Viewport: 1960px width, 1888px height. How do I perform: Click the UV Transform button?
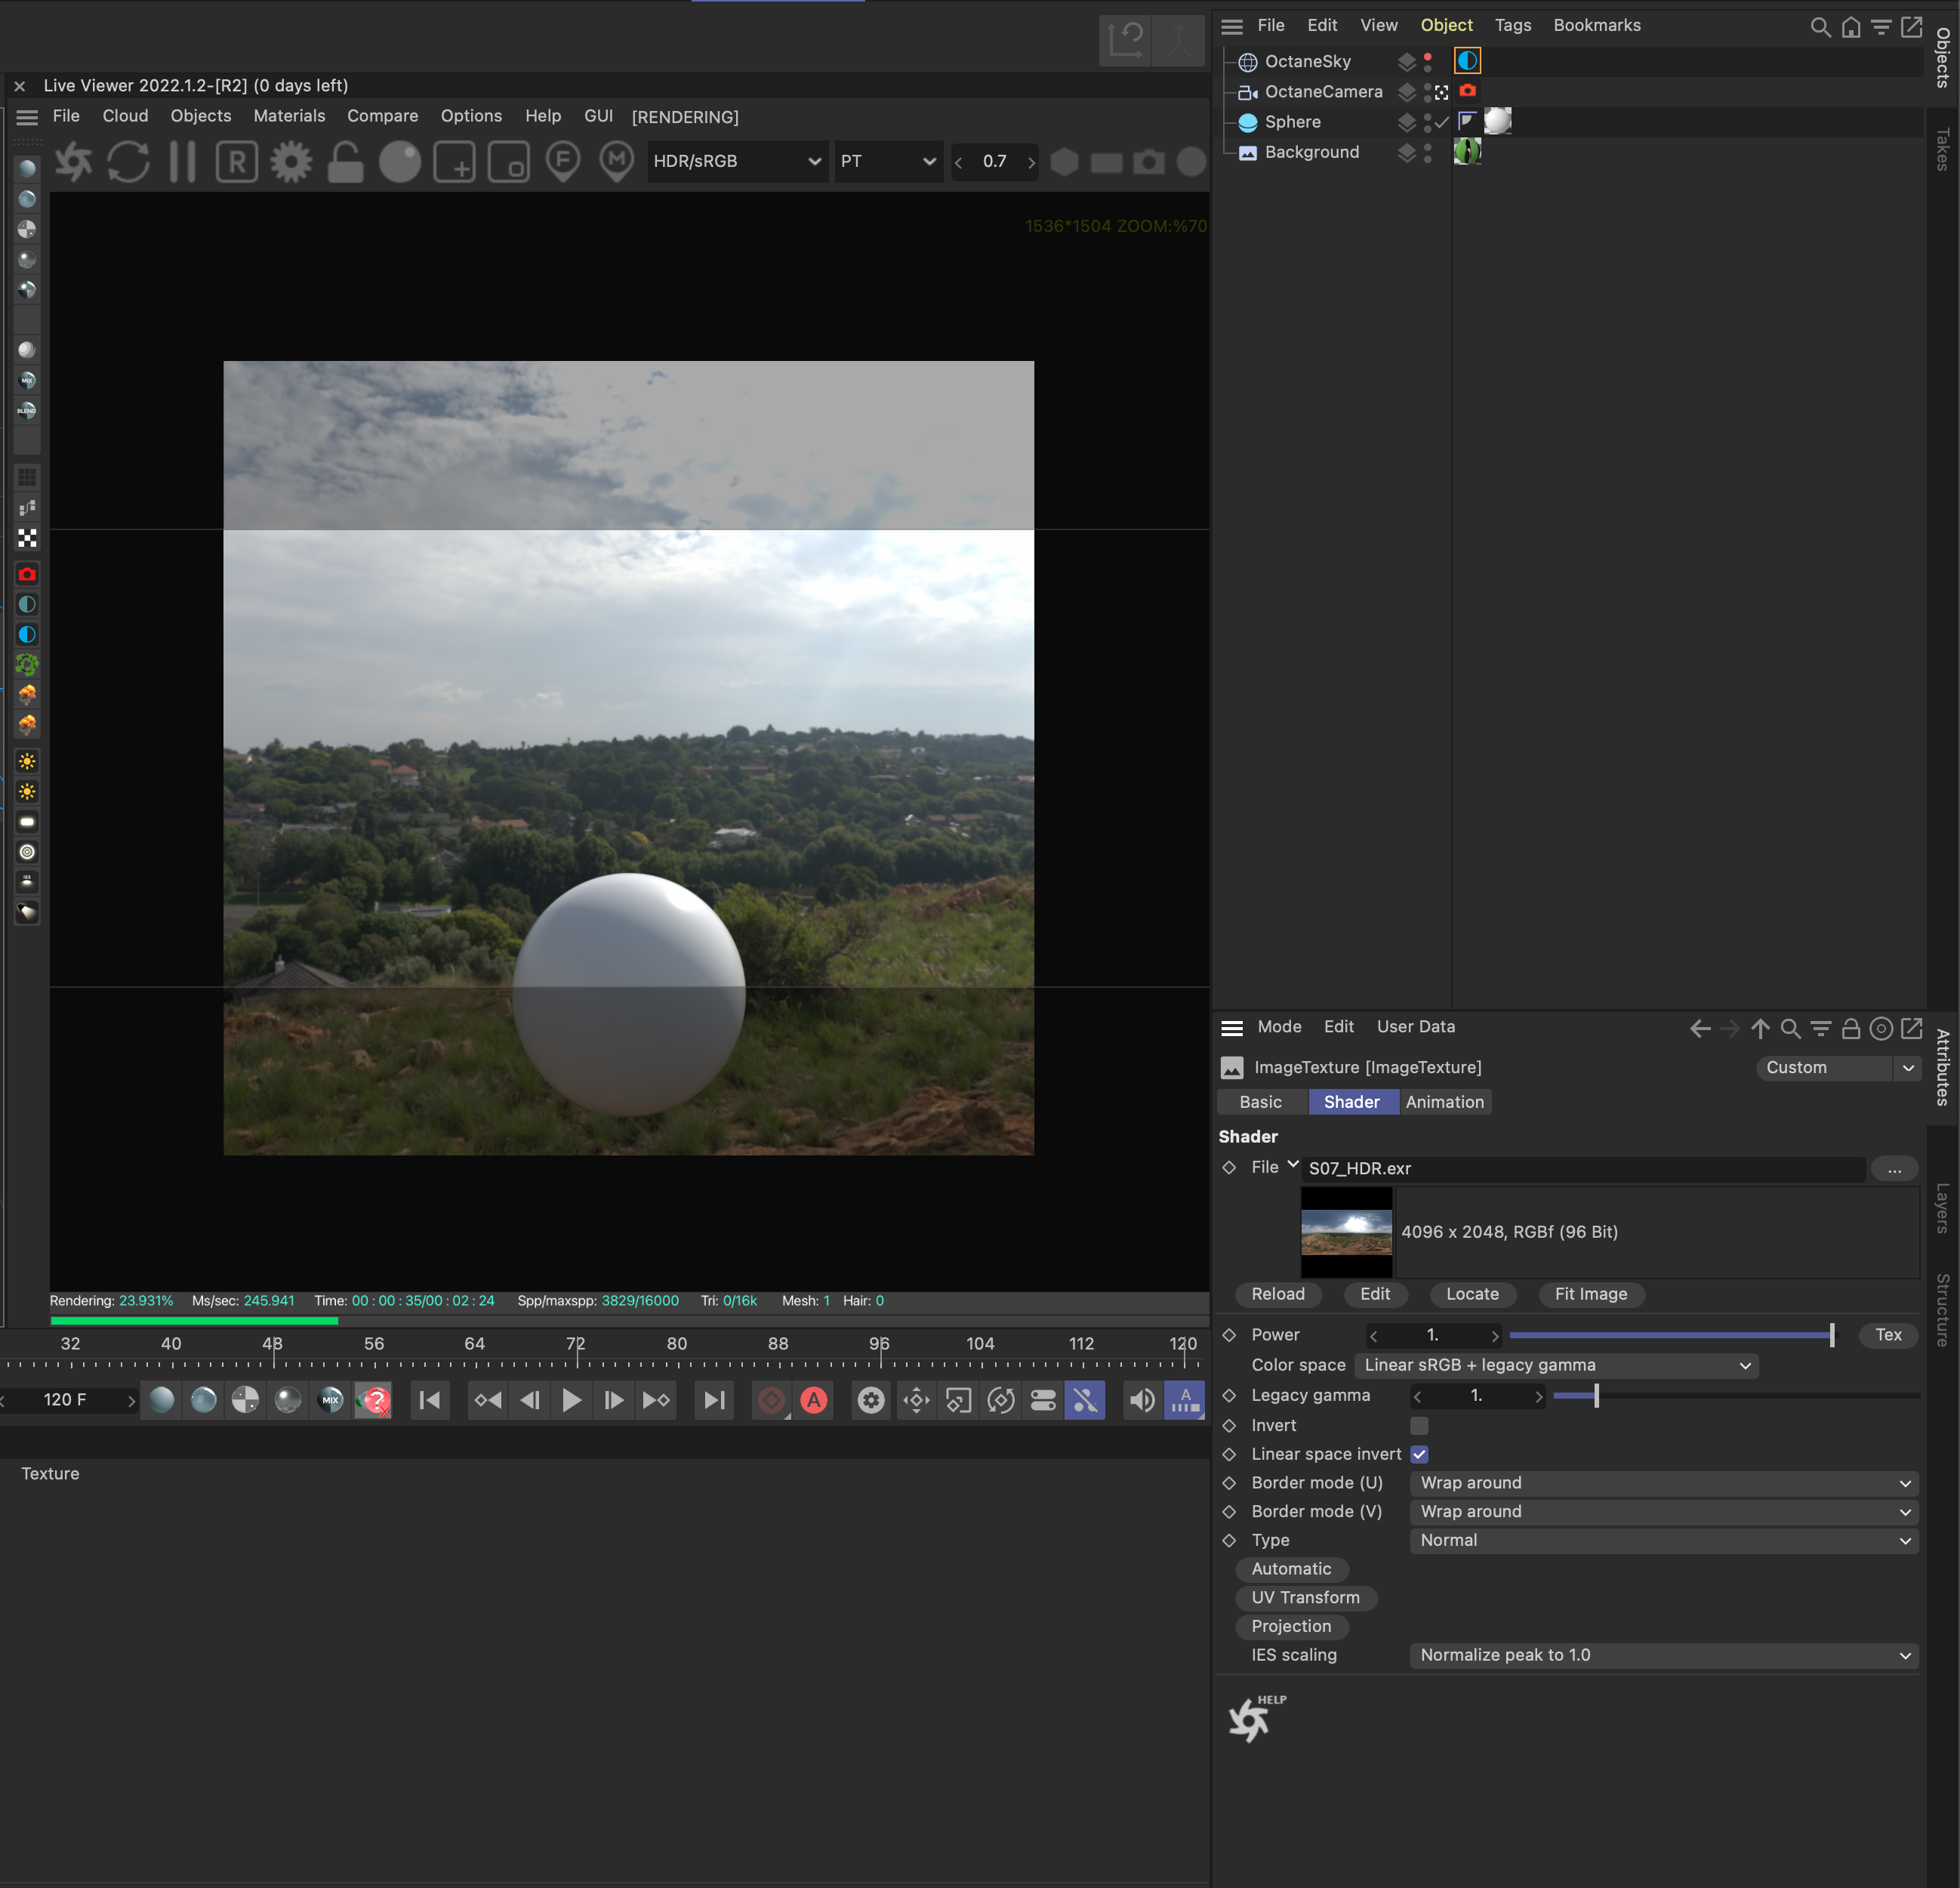click(1306, 1598)
